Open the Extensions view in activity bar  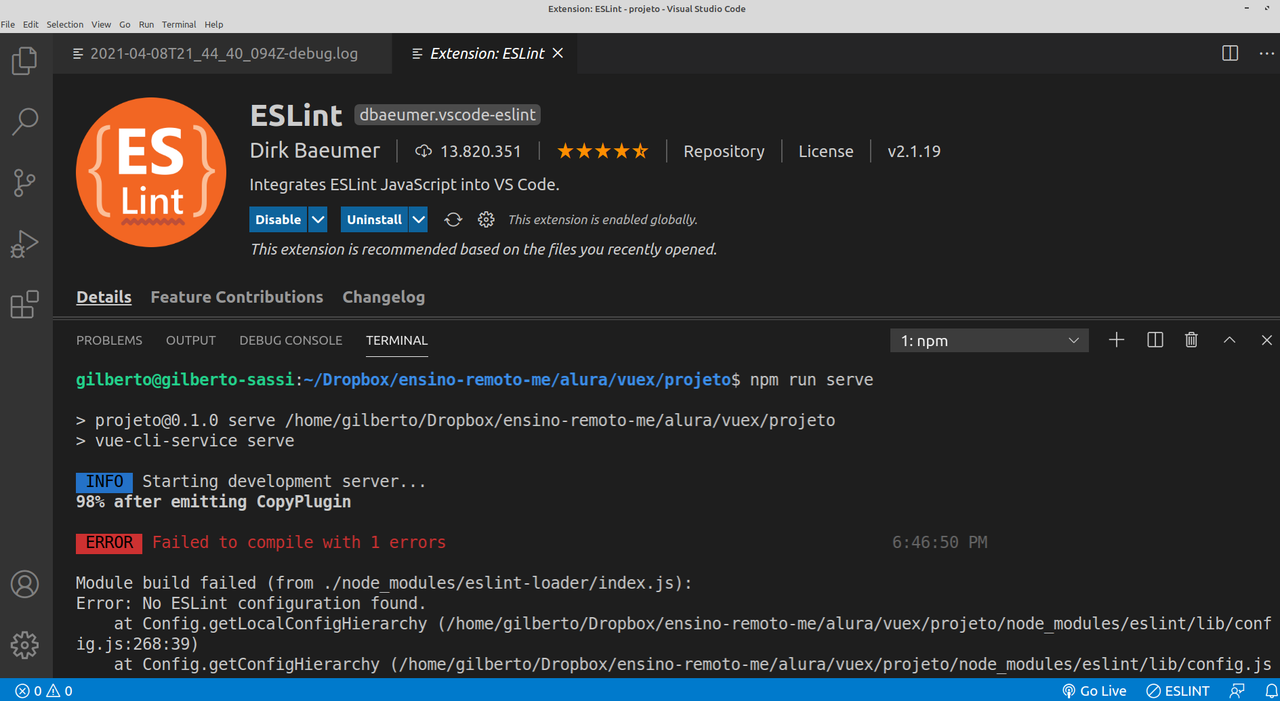24,304
